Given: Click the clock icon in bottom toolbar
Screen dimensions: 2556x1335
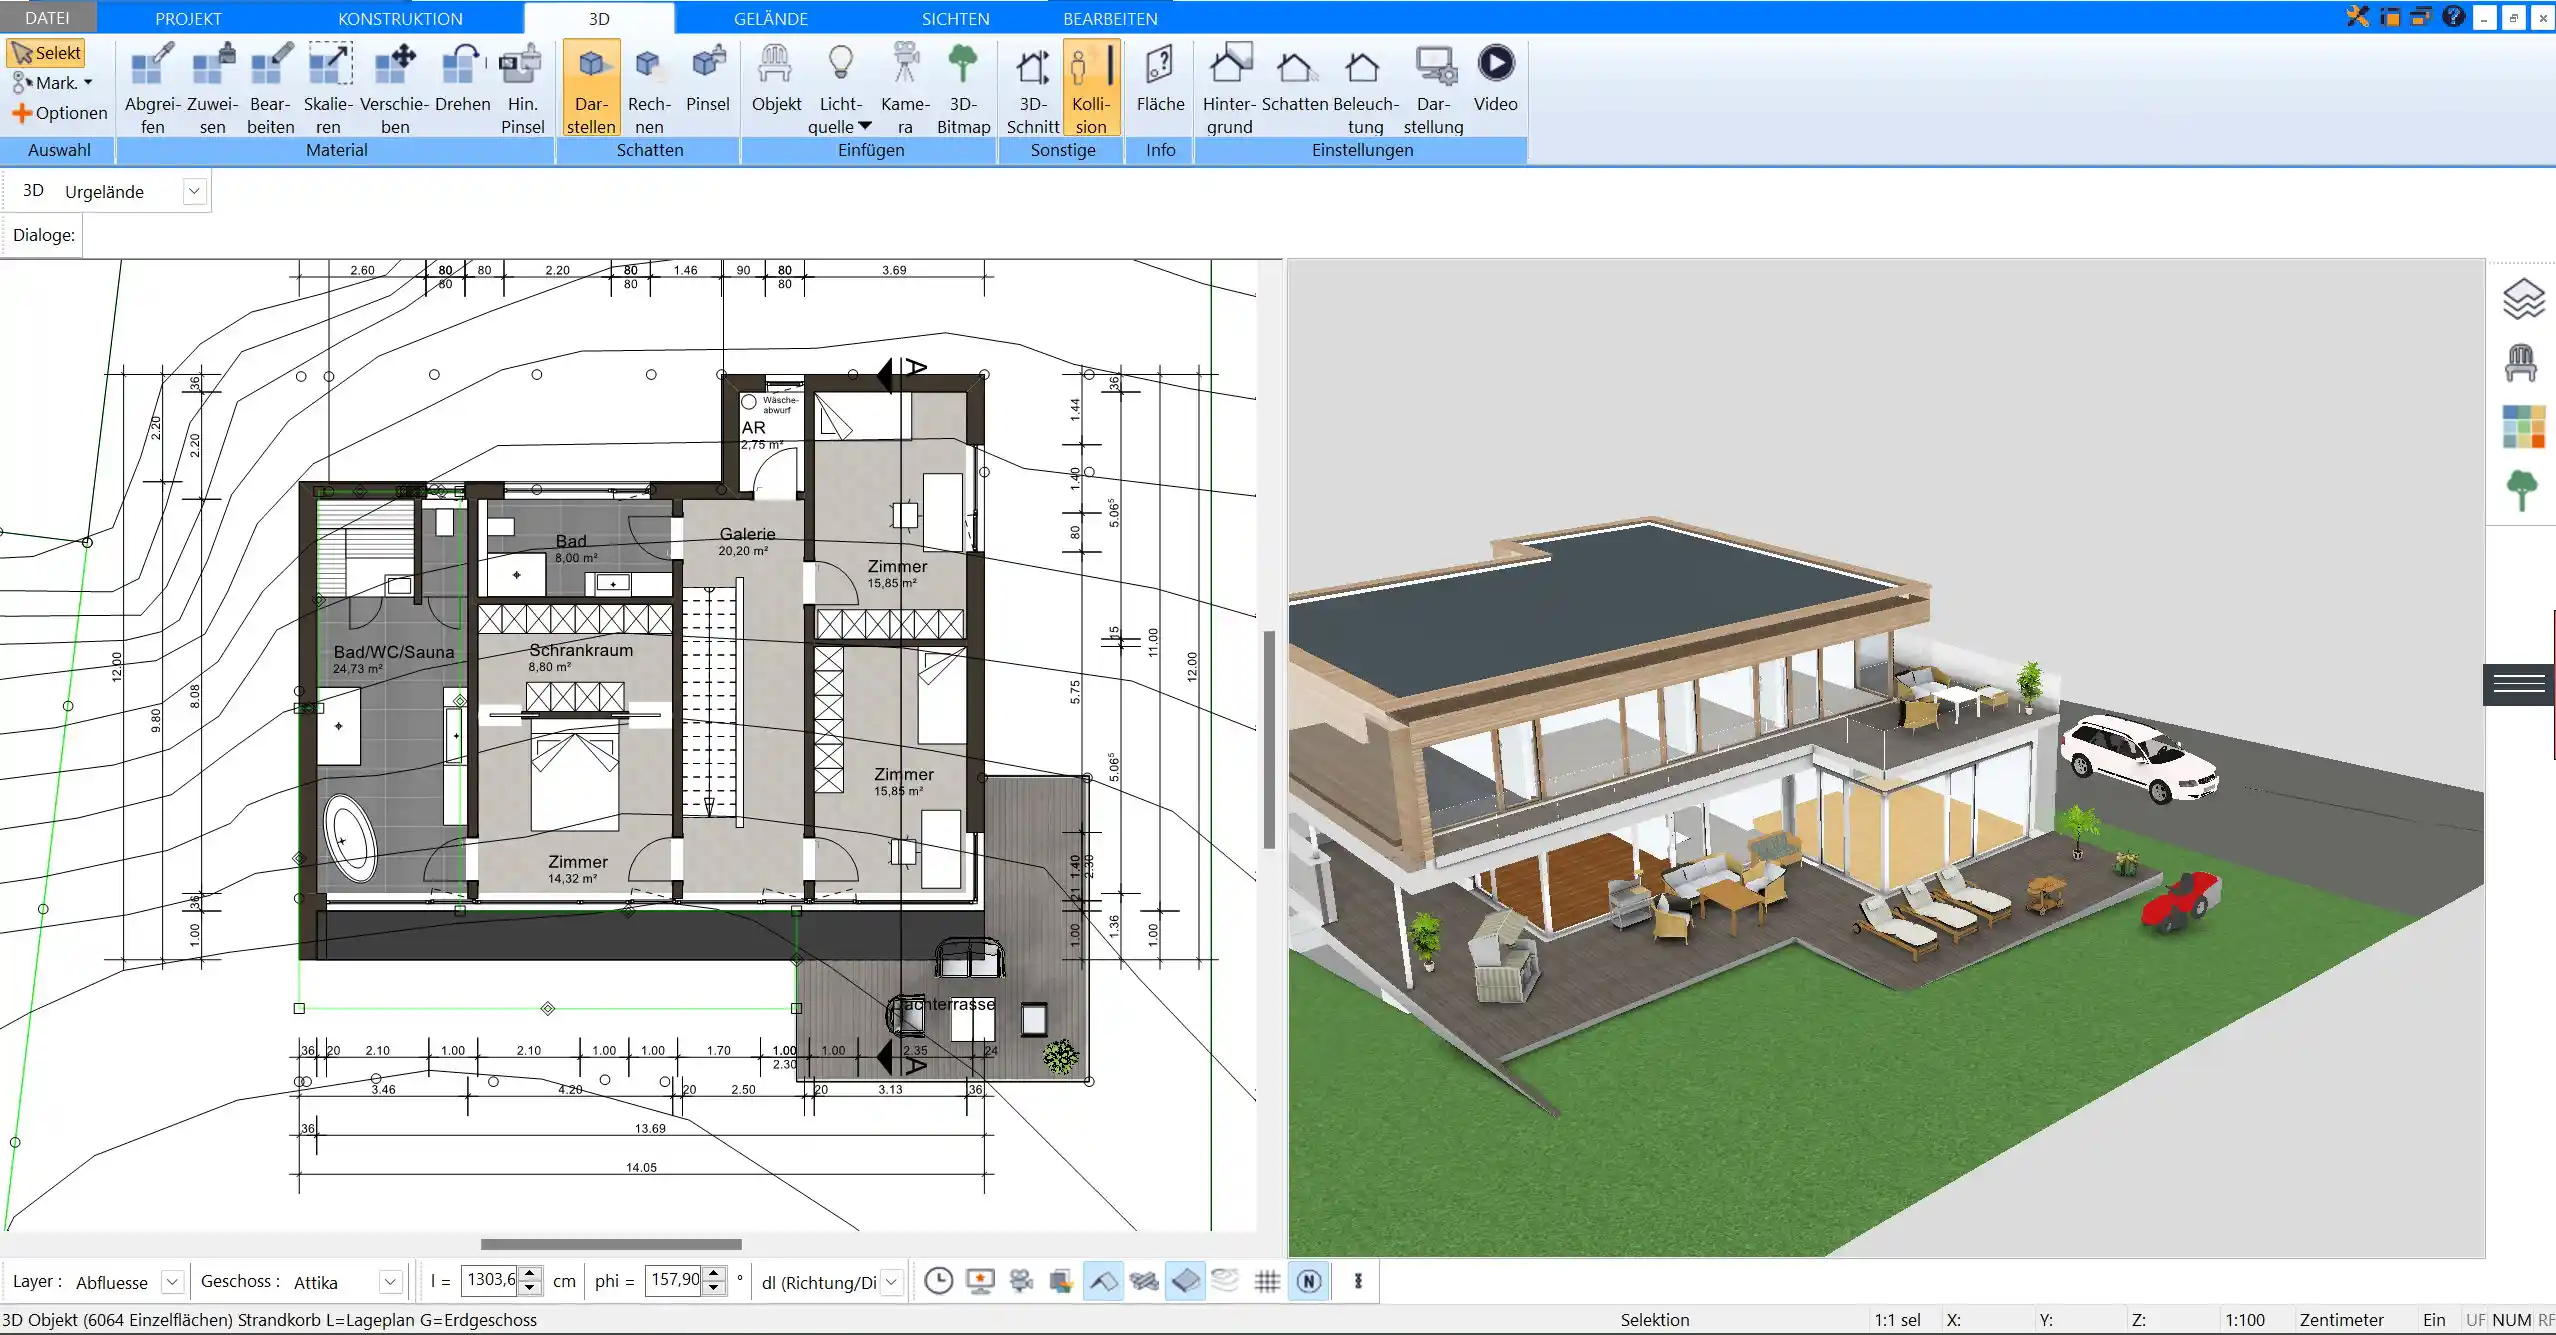Looking at the screenshot, I should [938, 1281].
